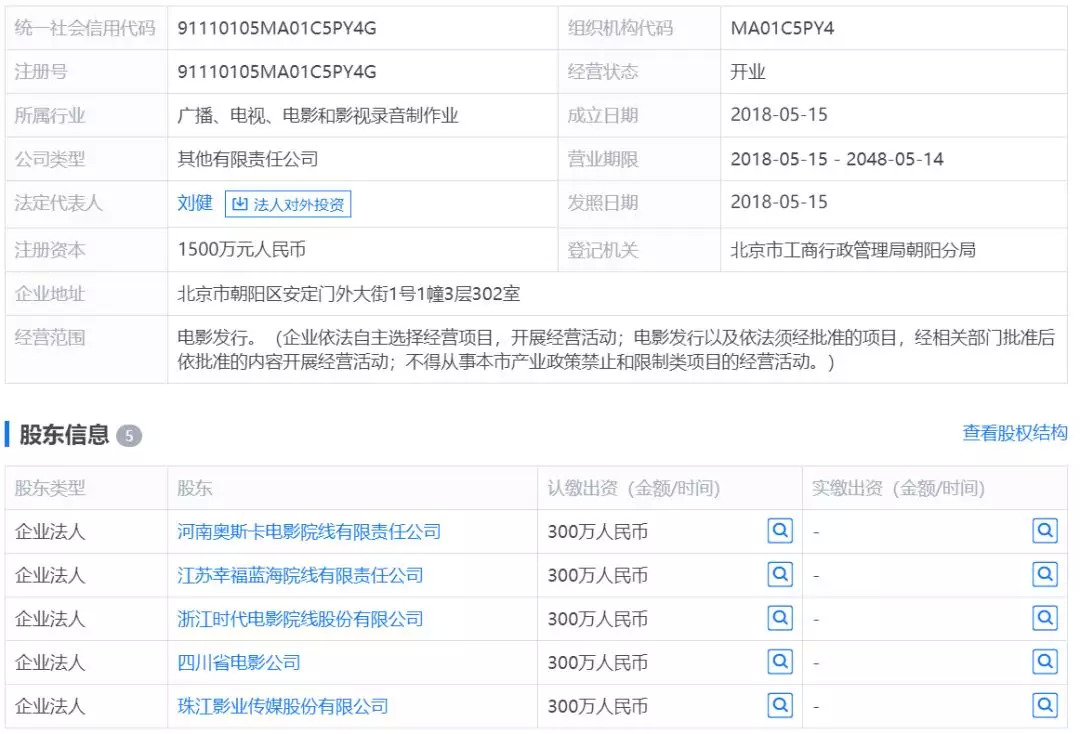Screen dimensions: 1080x734
Task: Click the 刘健 legal representative link
Action: click(195, 203)
